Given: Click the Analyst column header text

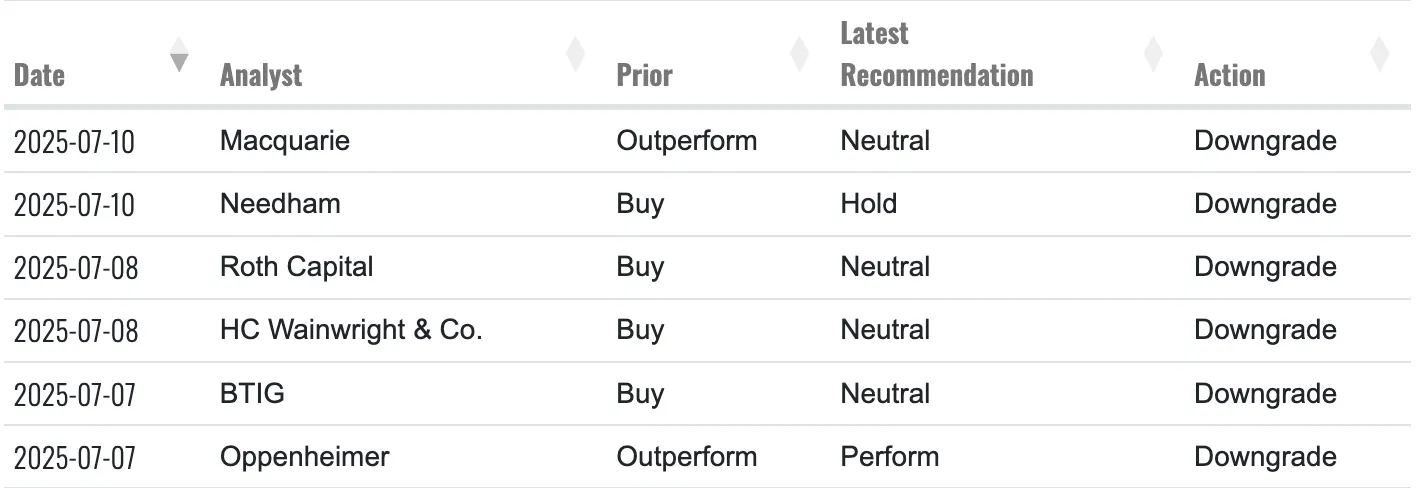Looking at the screenshot, I should (261, 75).
